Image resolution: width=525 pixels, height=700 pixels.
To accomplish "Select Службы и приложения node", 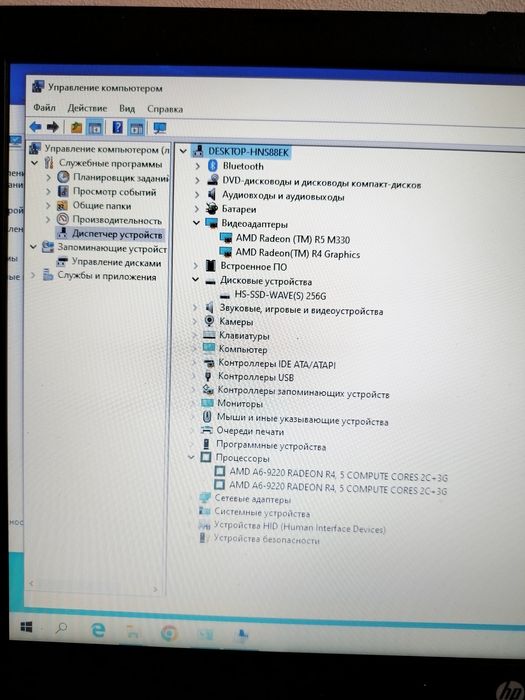I will [x=107, y=276].
